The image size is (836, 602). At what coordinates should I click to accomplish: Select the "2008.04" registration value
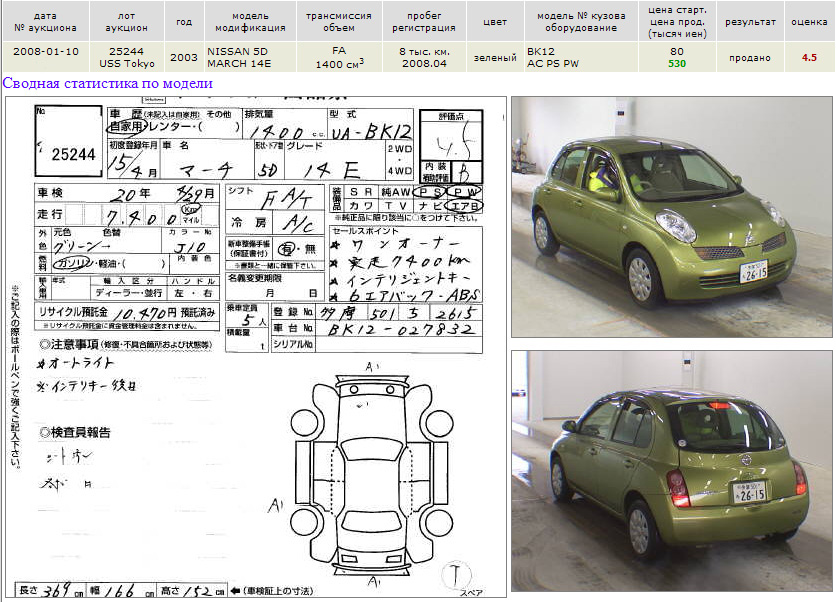(x=424, y=63)
